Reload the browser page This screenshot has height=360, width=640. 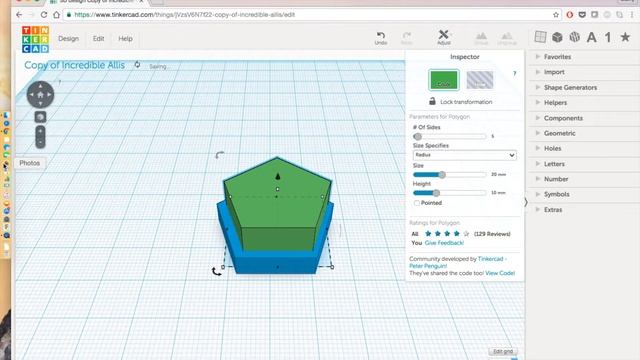[x=44, y=15]
